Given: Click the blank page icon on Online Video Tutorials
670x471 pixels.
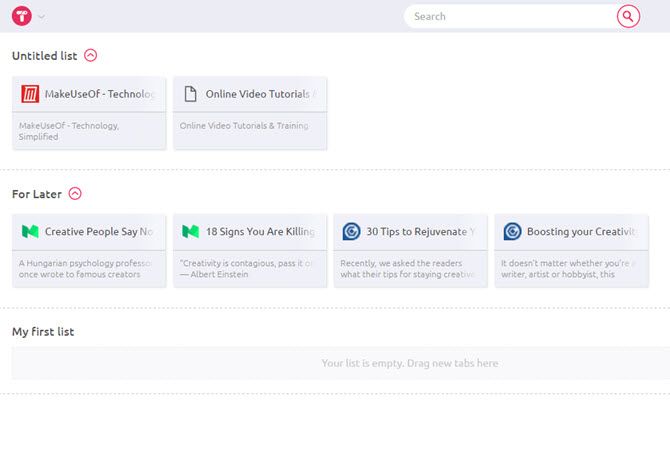Looking at the screenshot, I should pyautogui.click(x=191, y=94).
